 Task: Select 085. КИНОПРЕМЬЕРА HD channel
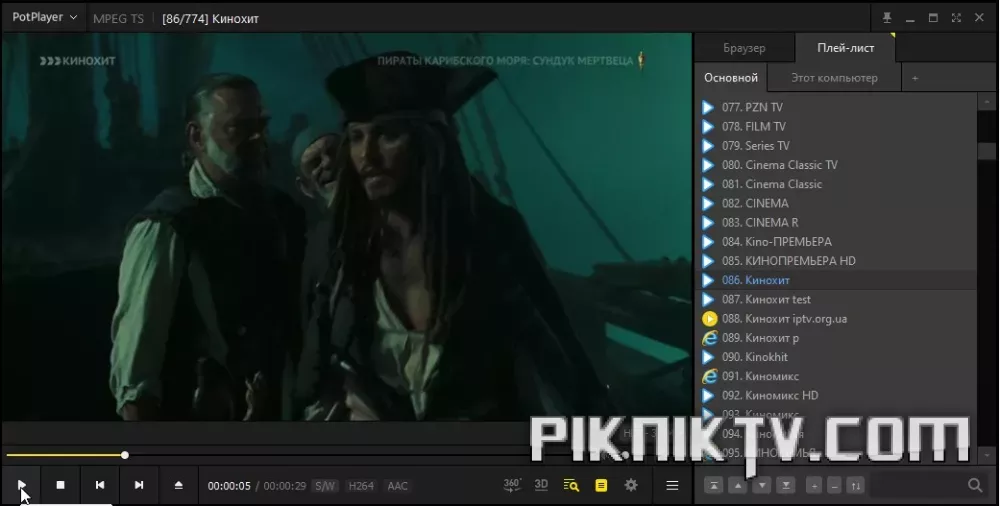click(835, 260)
